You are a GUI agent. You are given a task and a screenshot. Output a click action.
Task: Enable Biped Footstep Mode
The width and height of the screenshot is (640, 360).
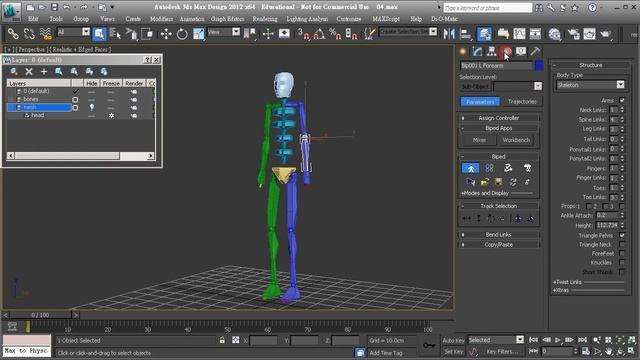[489, 168]
